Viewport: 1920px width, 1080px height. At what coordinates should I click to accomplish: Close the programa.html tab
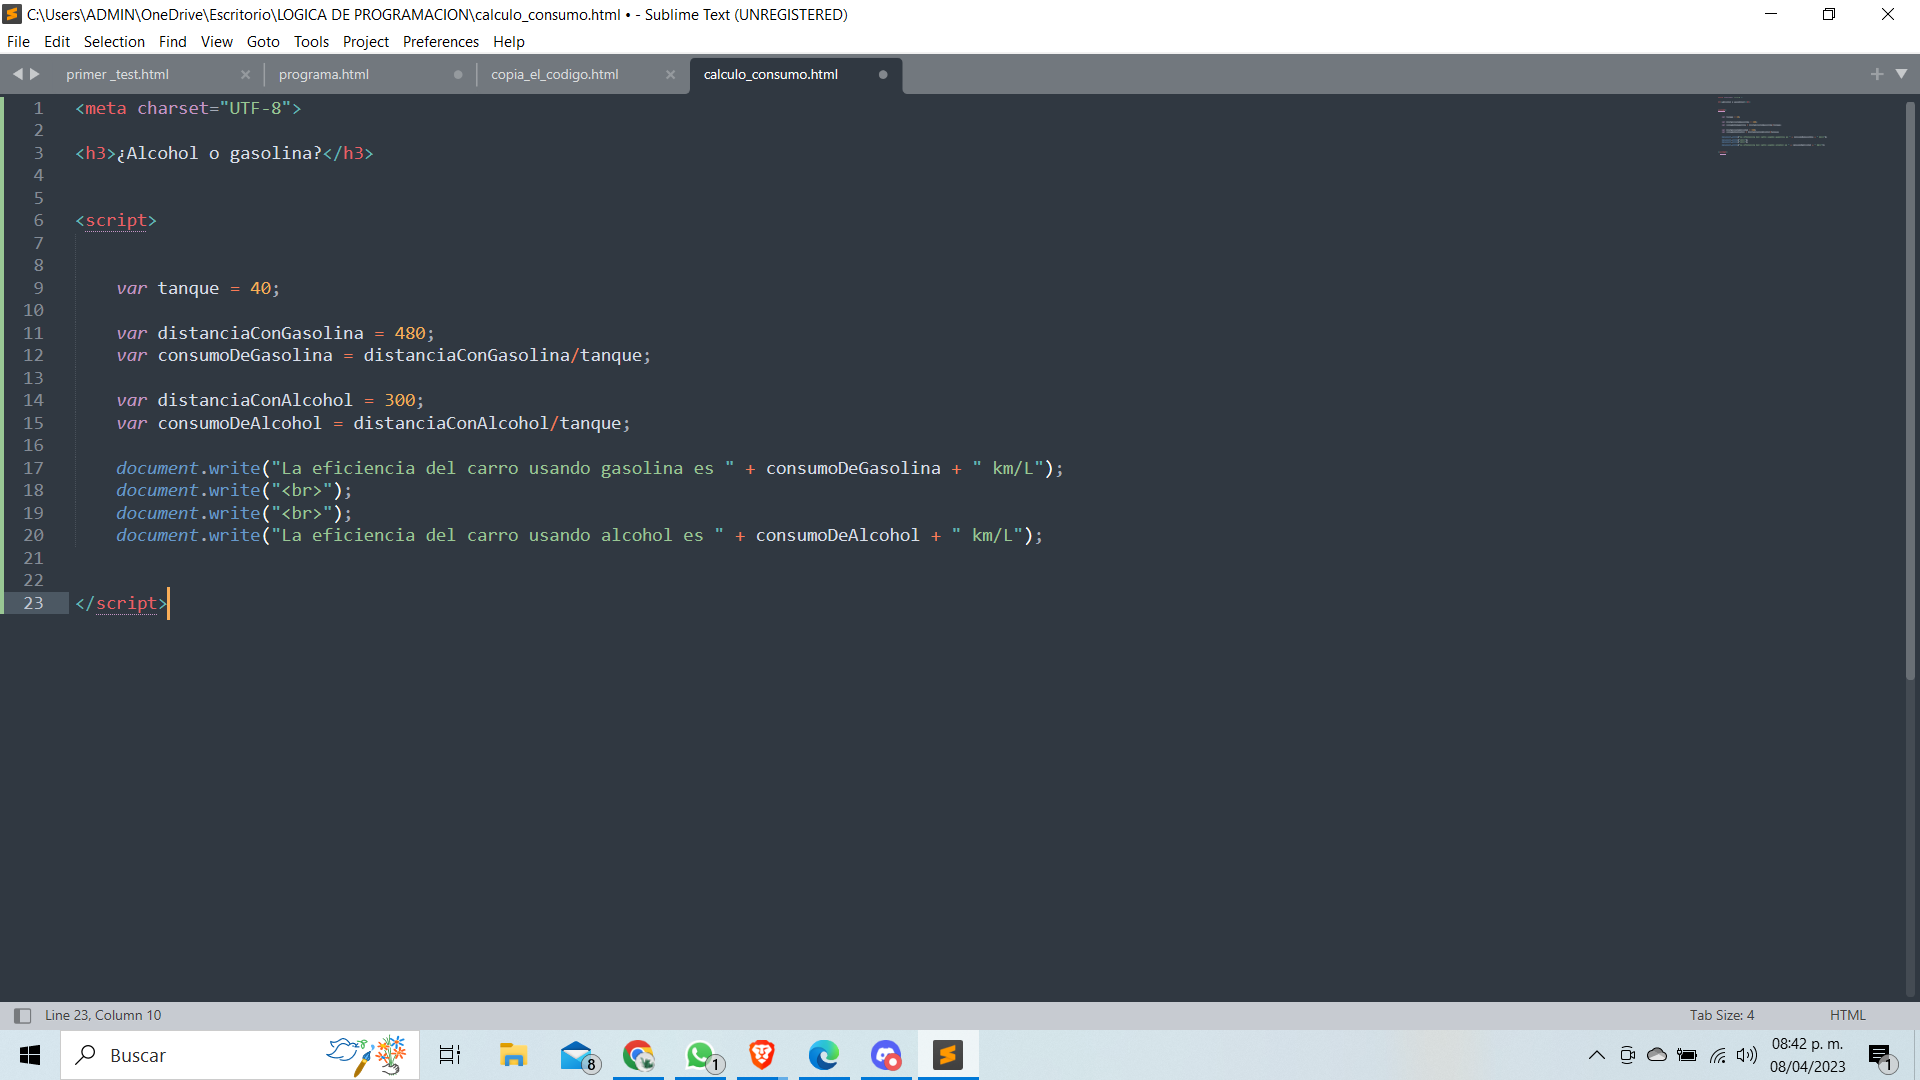coord(458,74)
